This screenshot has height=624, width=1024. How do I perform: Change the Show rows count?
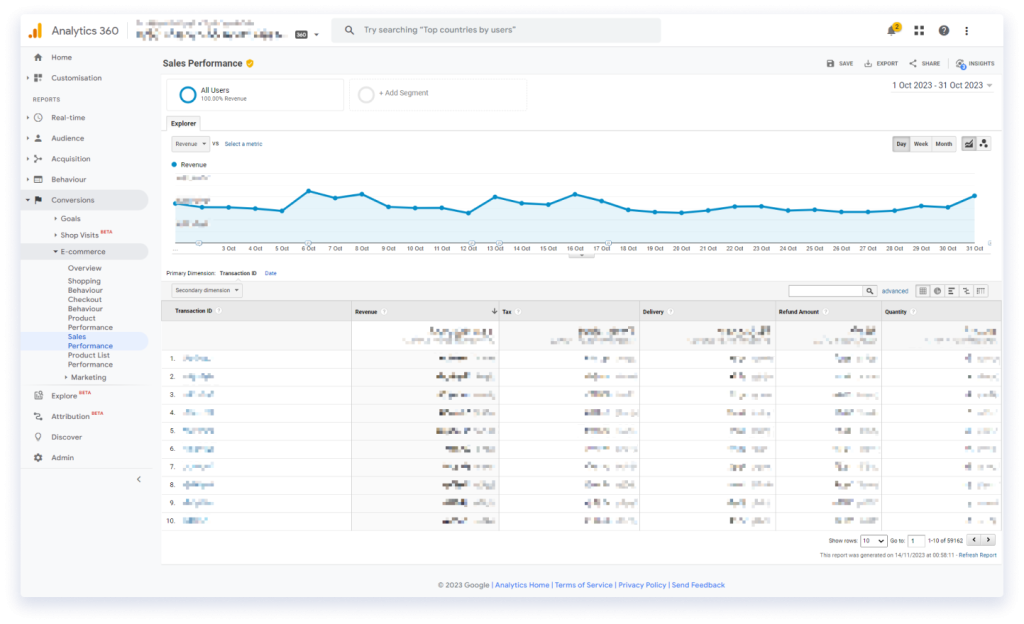pos(874,539)
